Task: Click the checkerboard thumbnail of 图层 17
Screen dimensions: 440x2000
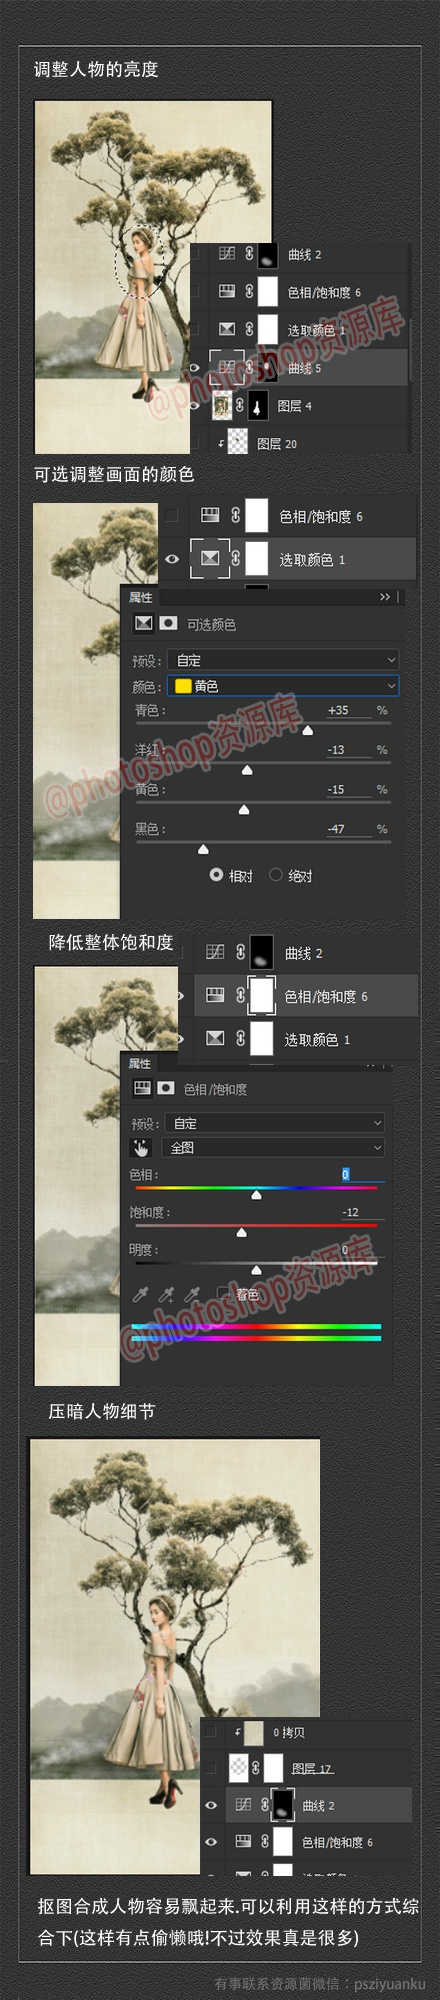Action: pos(239,1767)
